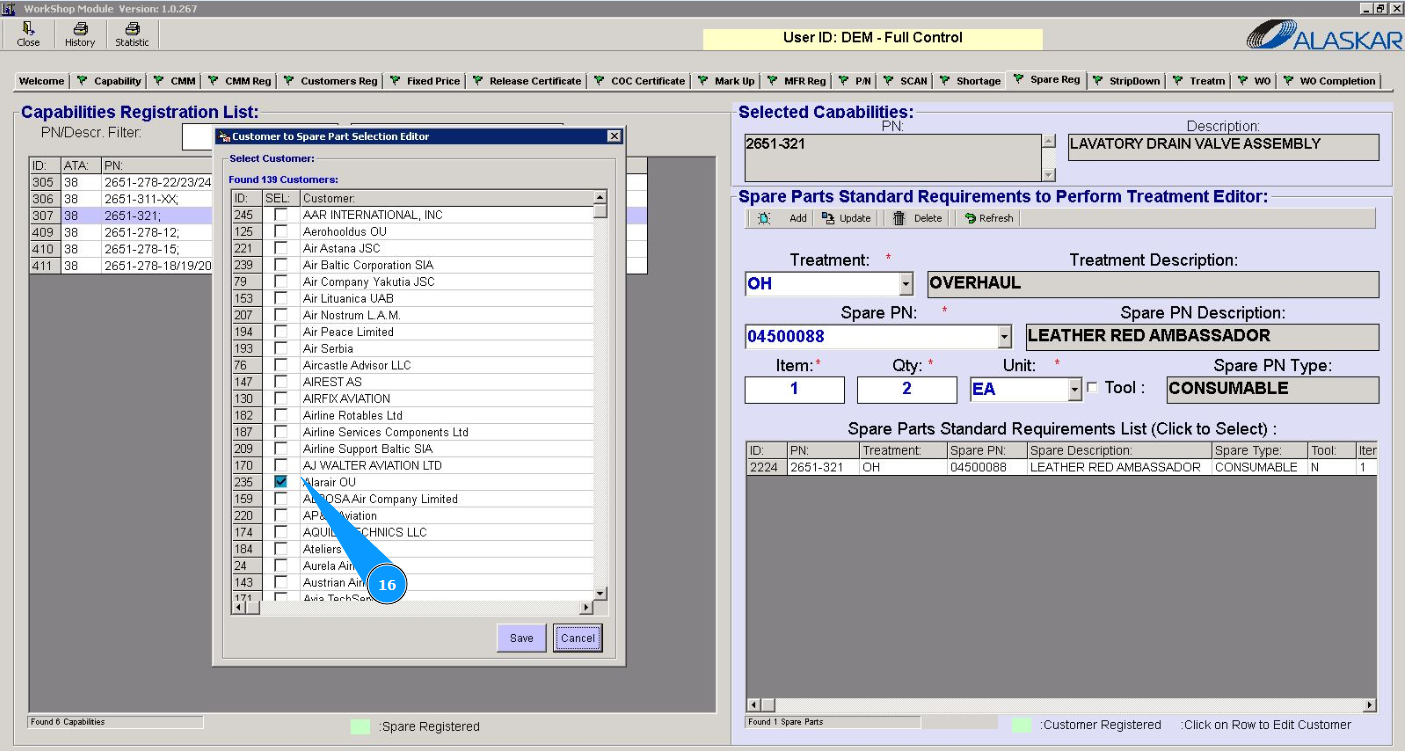Click the customer list scroll-down arrow
Screen dimensions: 1405x751
tap(600, 594)
